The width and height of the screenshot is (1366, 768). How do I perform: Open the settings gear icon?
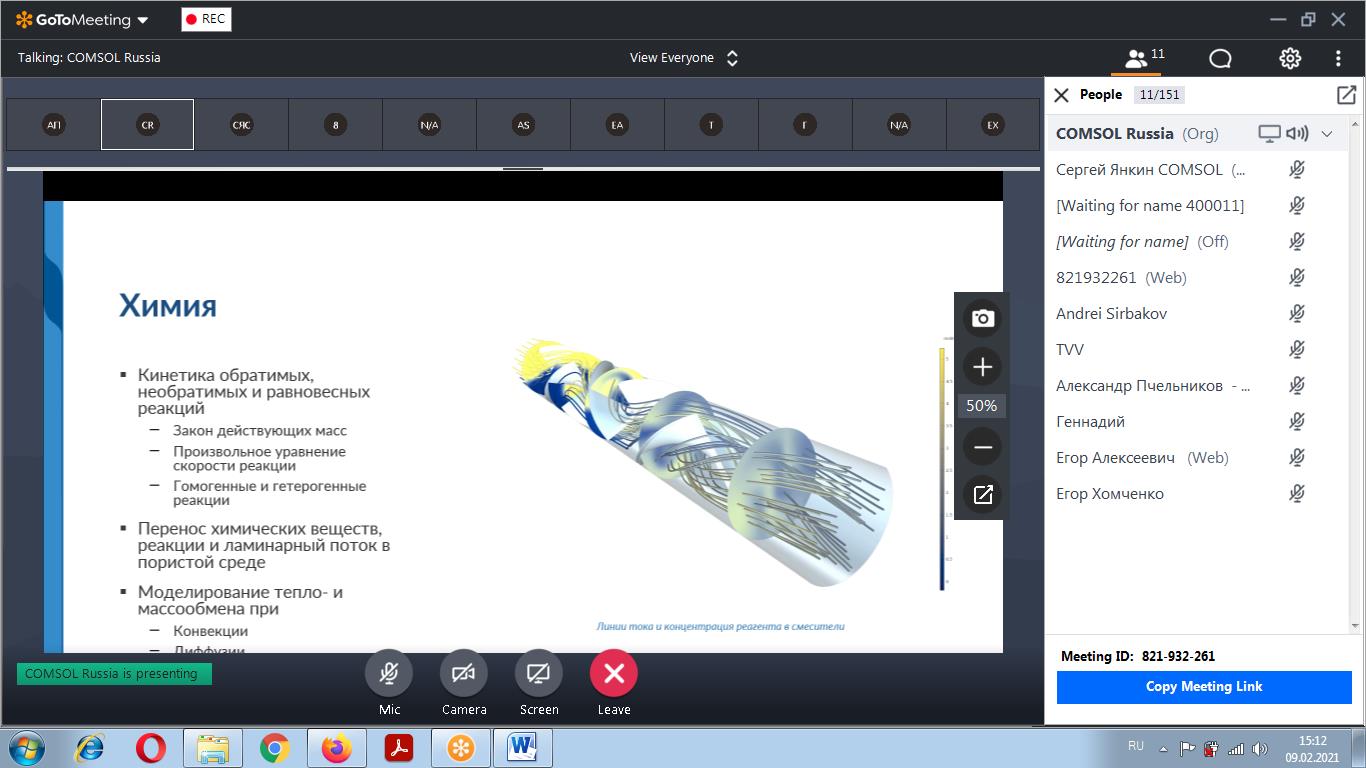1290,58
